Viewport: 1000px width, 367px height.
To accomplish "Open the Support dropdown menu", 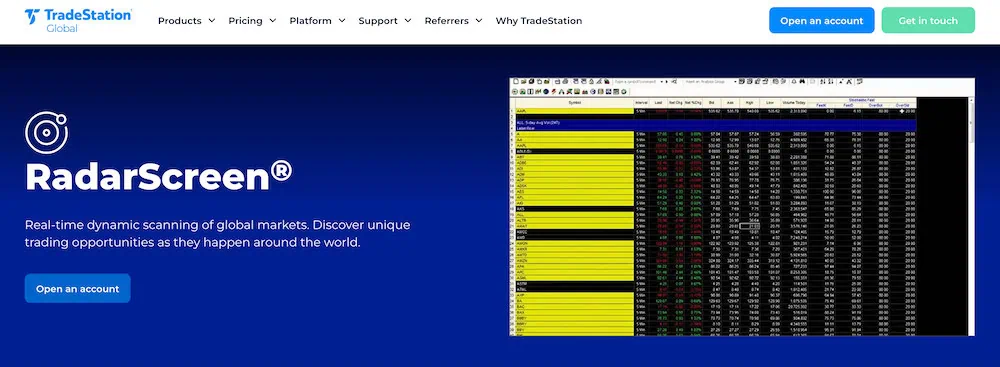I will click(x=385, y=20).
